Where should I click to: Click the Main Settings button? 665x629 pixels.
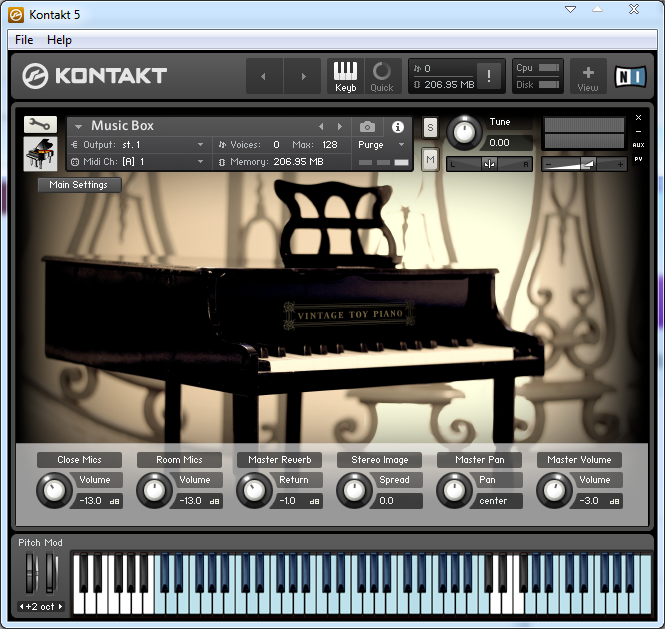(x=79, y=185)
